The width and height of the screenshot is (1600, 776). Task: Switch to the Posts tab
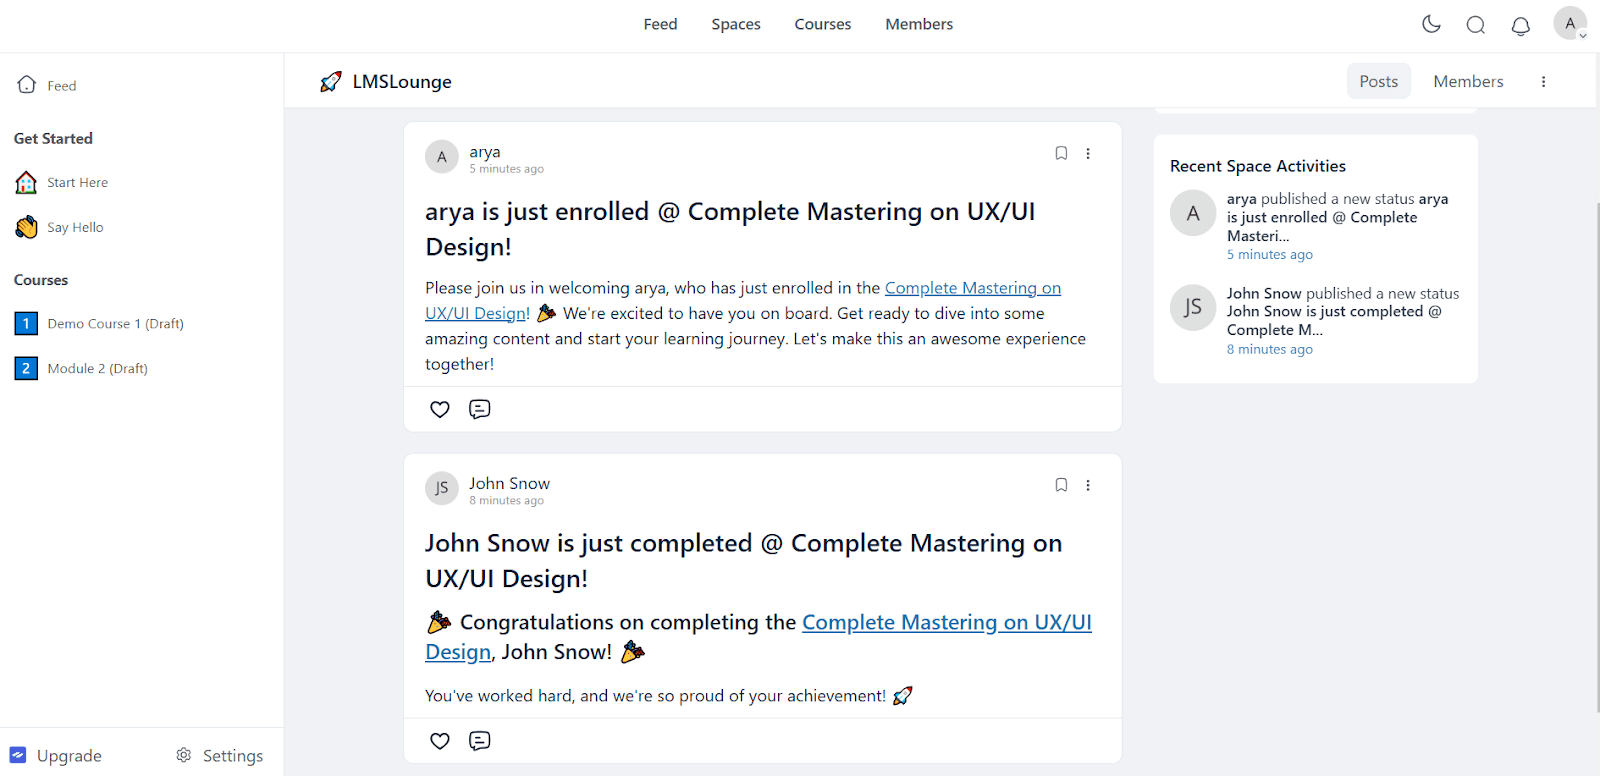point(1379,81)
